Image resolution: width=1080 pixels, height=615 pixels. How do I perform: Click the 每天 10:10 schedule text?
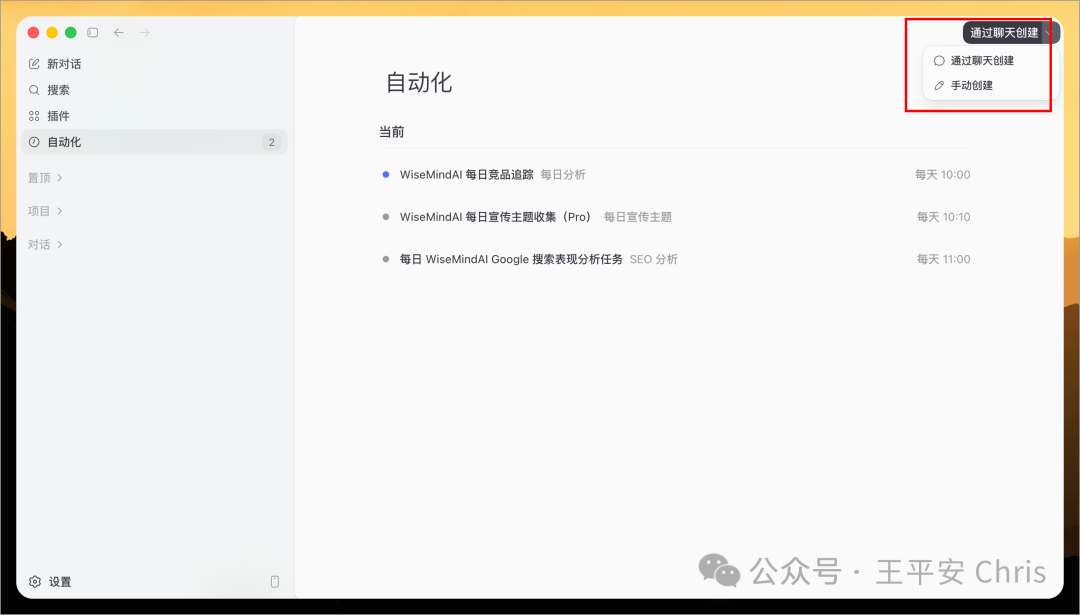click(943, 217)
